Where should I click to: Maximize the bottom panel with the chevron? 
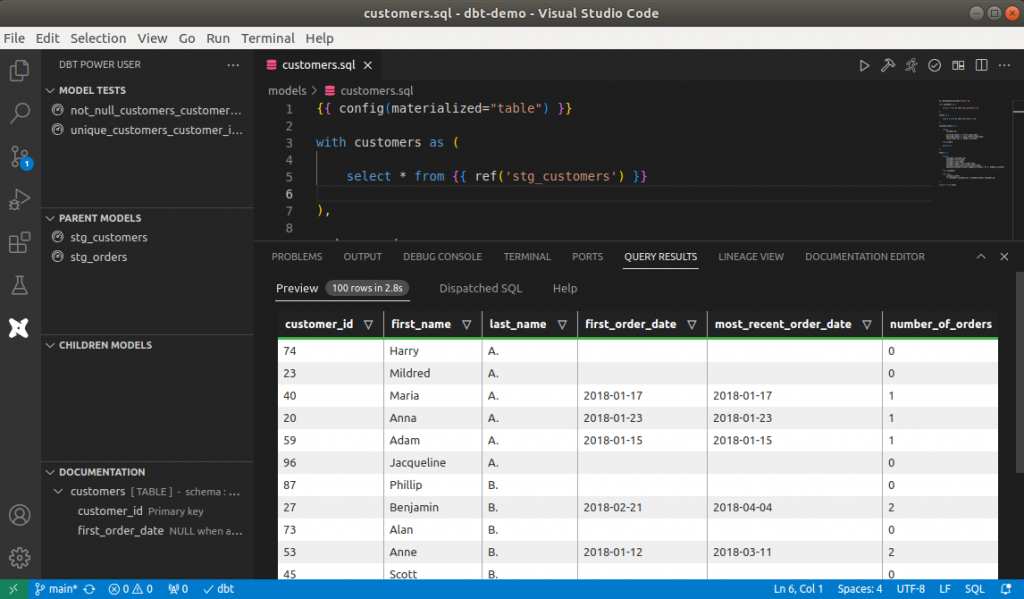981,257
